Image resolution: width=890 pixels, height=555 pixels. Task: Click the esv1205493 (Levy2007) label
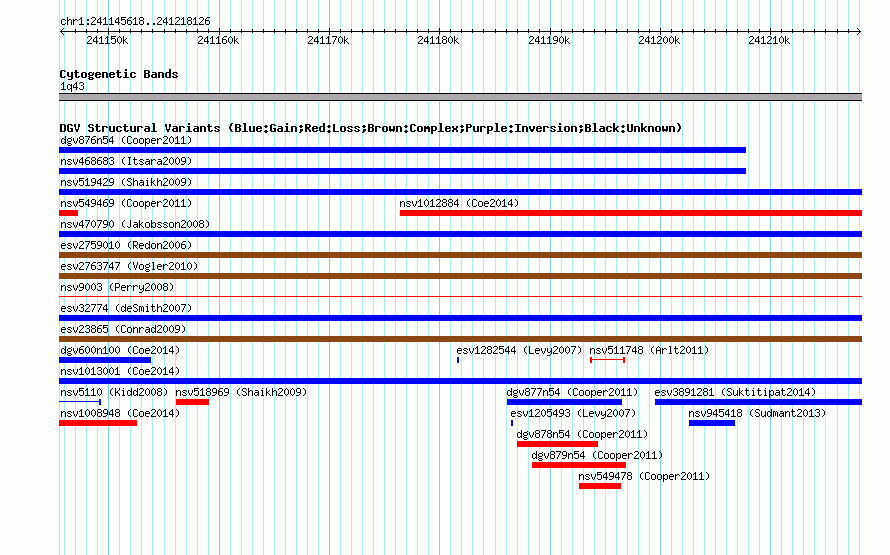click(573, 413)
